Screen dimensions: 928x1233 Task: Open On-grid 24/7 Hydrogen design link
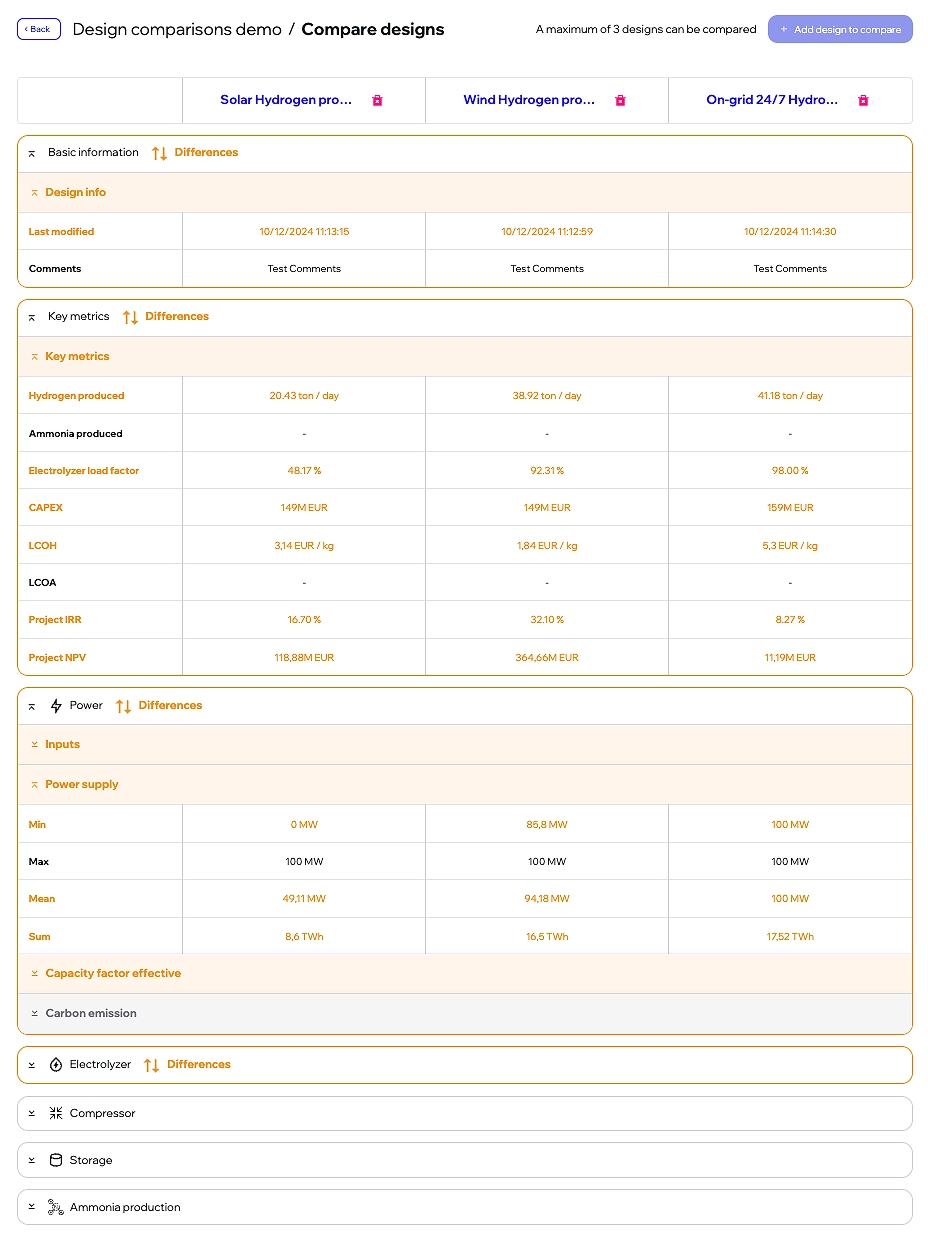pos(772,100)
